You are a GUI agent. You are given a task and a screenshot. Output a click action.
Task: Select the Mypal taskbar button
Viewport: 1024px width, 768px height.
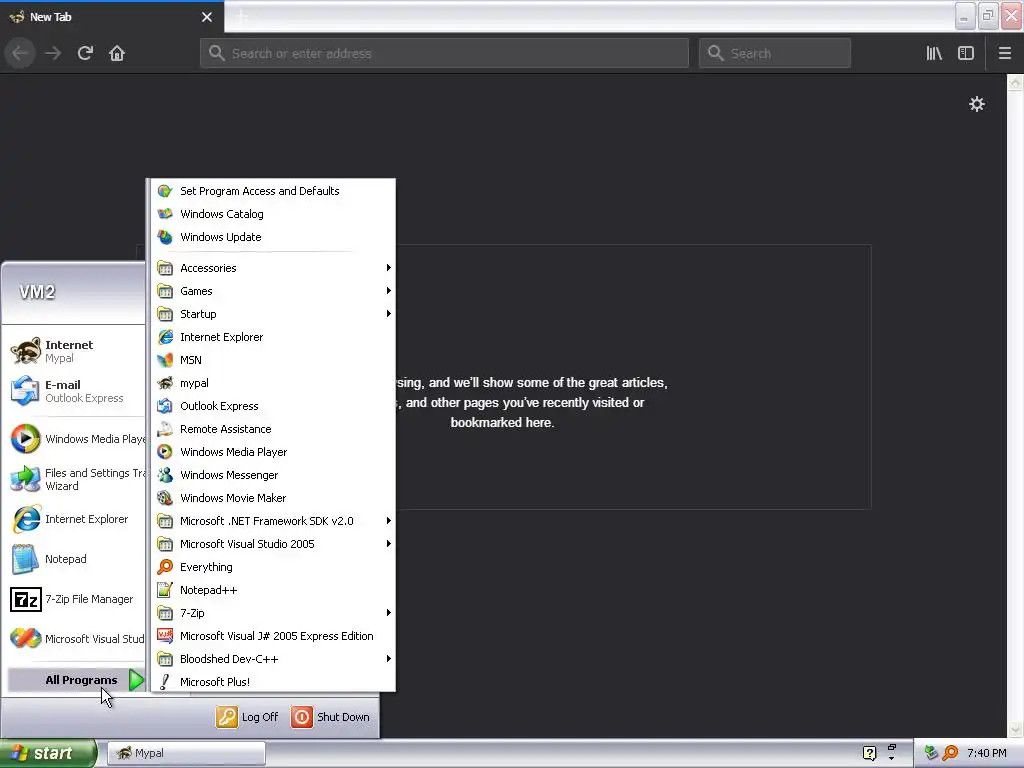(186, 753)
